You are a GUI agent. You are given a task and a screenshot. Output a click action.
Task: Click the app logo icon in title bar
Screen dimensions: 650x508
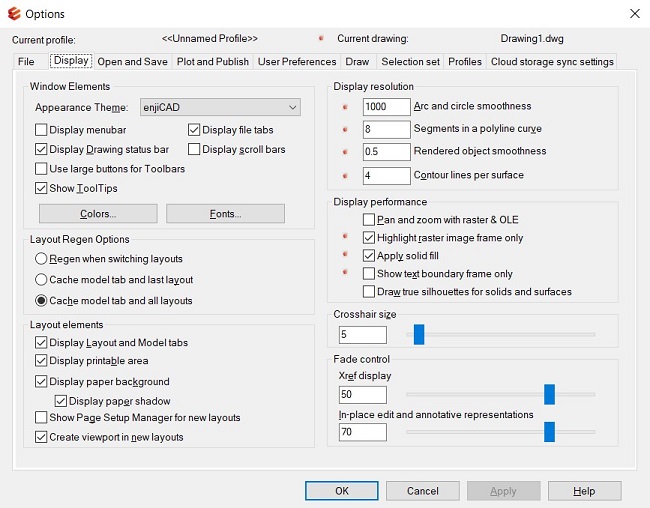coord(14,14)
